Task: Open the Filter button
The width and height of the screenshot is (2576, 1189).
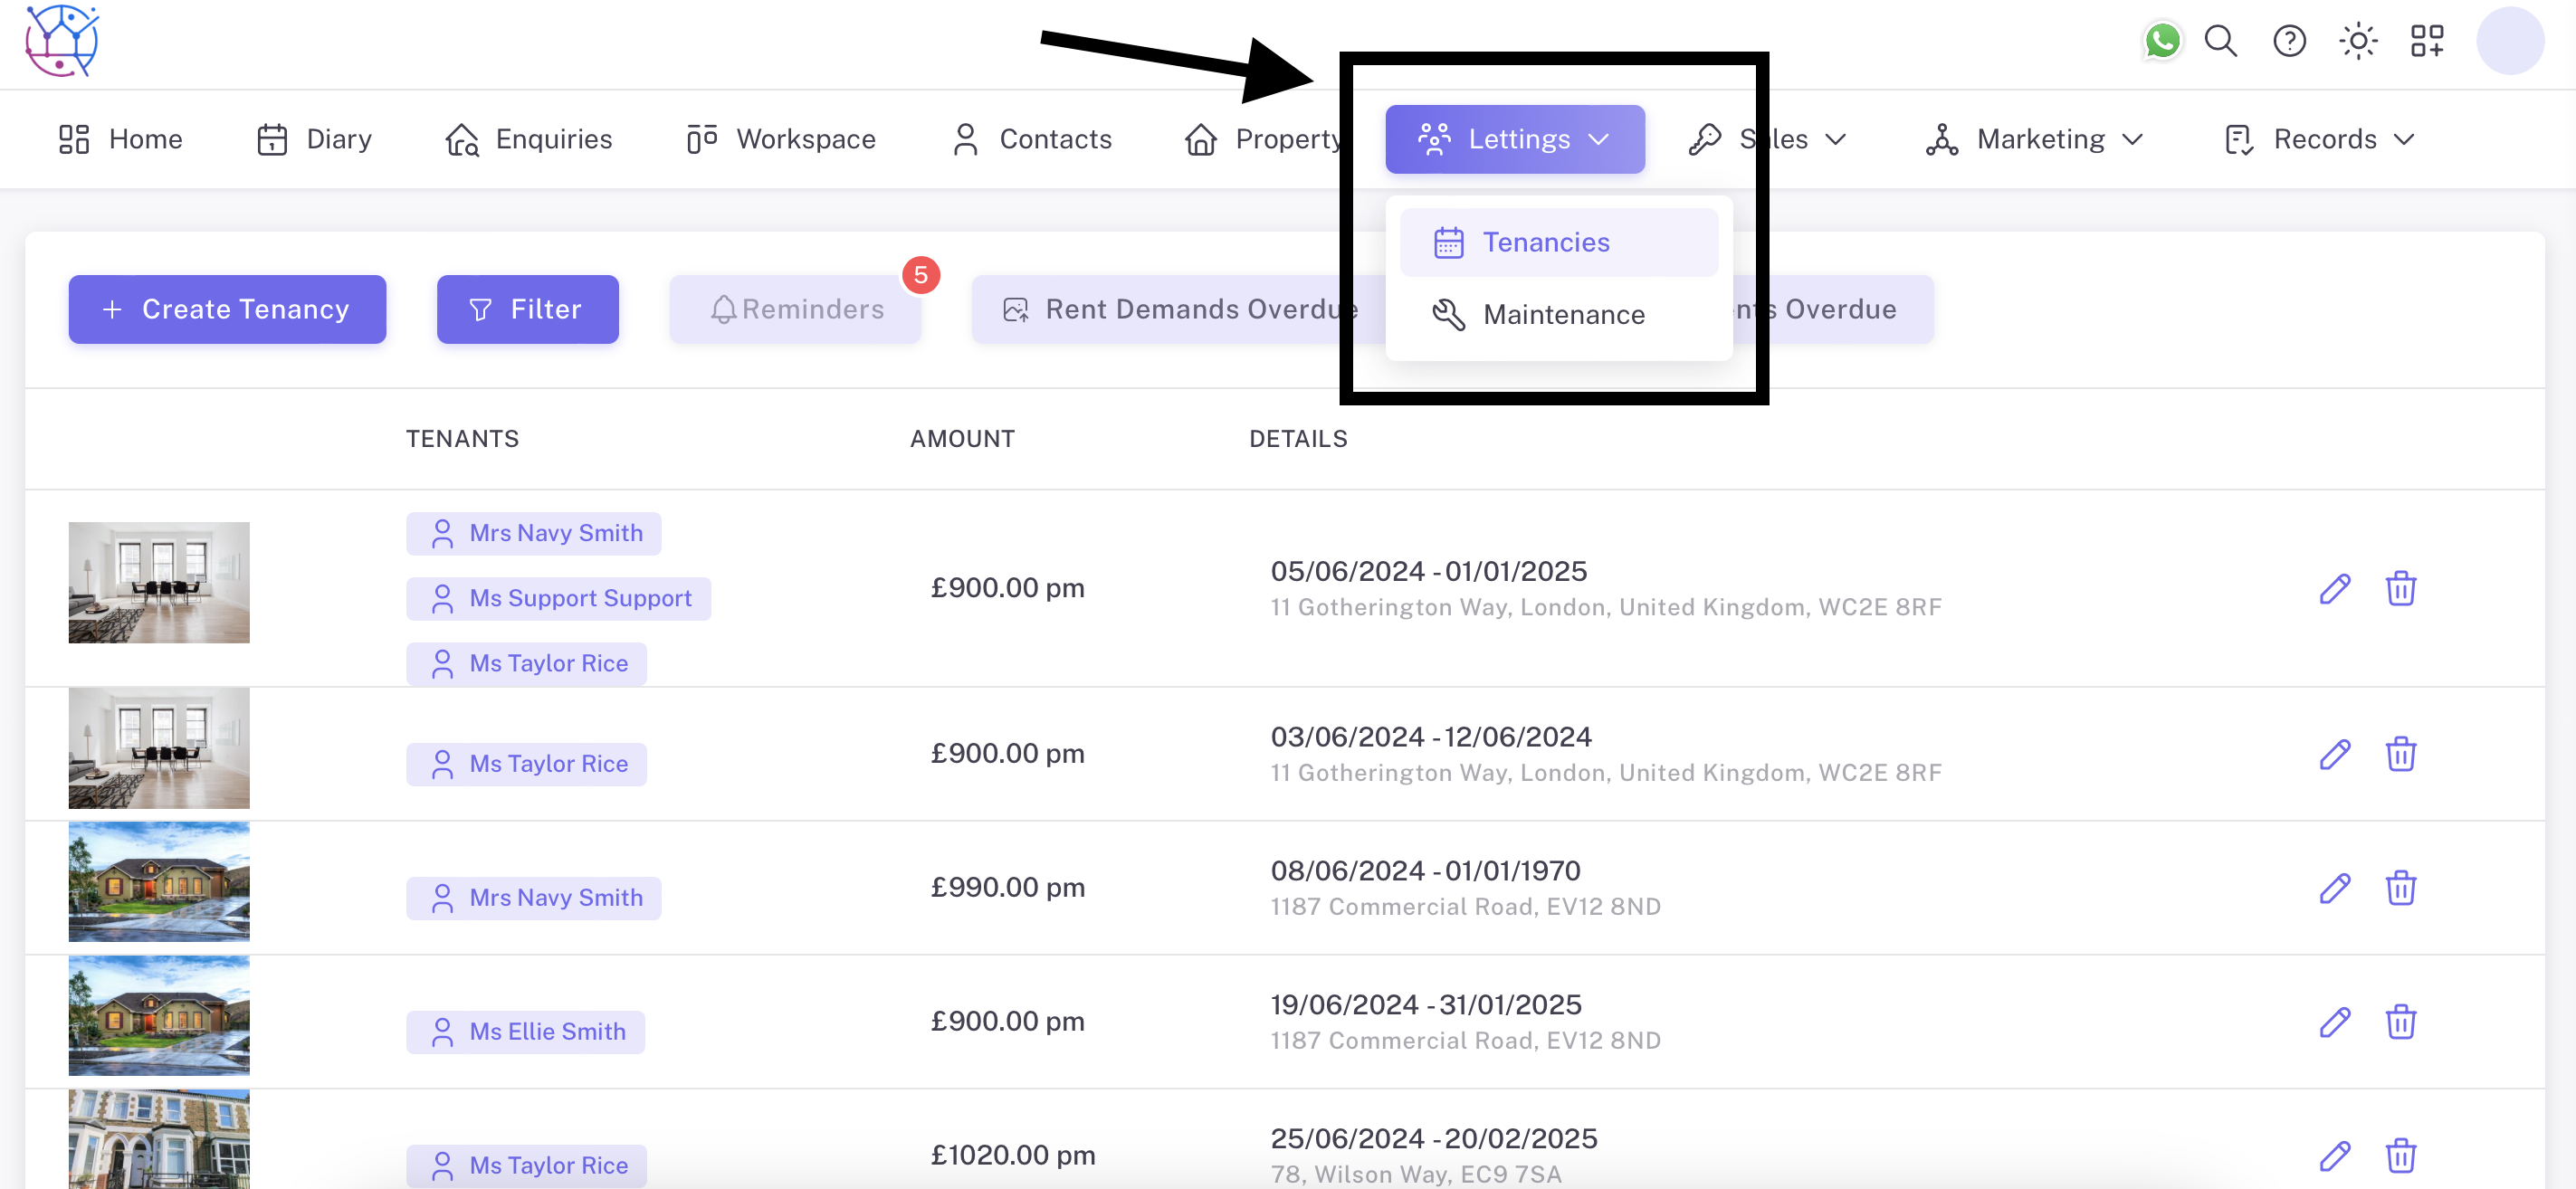Action: click(527, 309)
